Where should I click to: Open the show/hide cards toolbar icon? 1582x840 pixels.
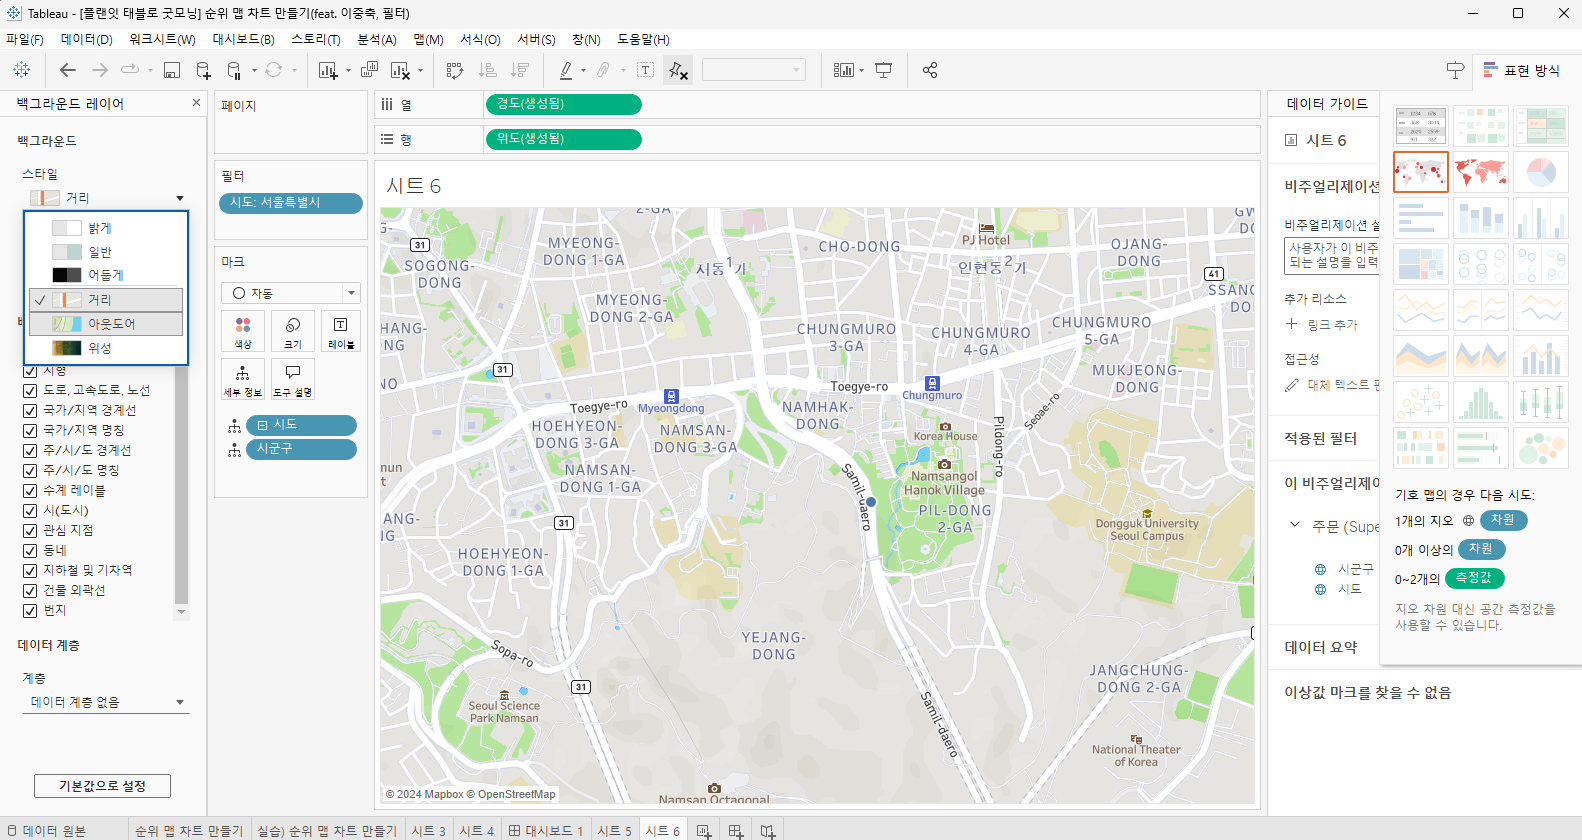click(844, 70)
